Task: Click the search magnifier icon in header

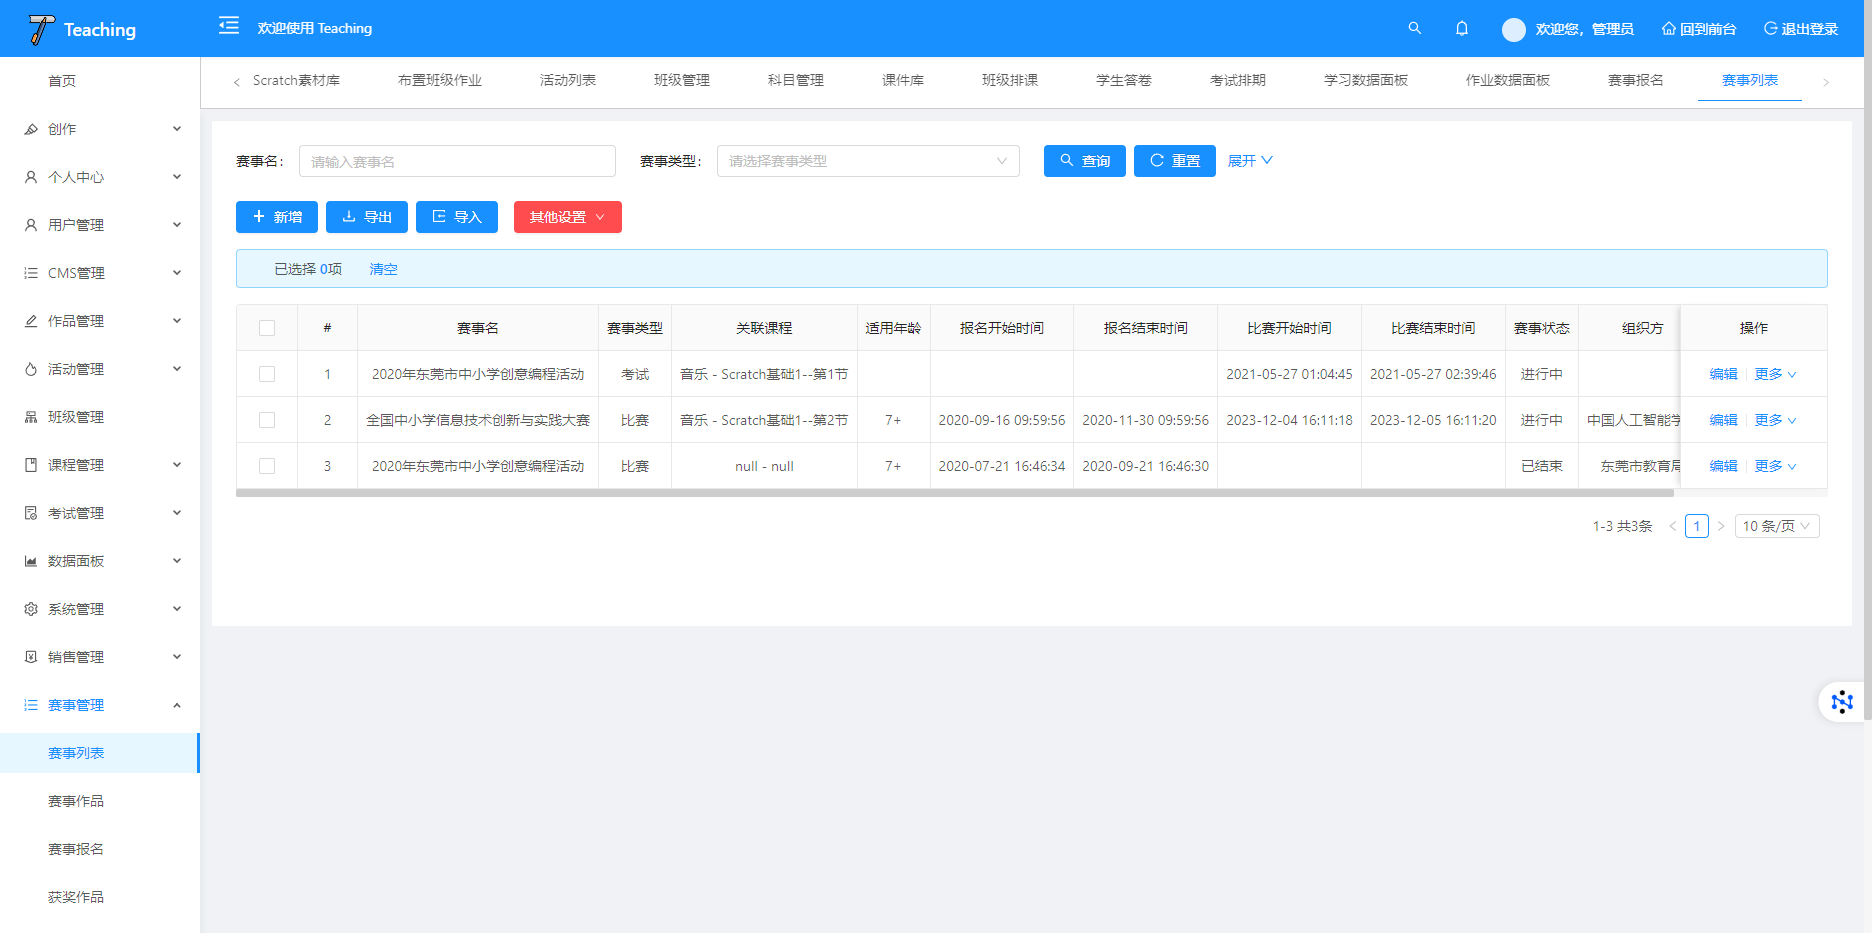Action: click(1414, 28)
